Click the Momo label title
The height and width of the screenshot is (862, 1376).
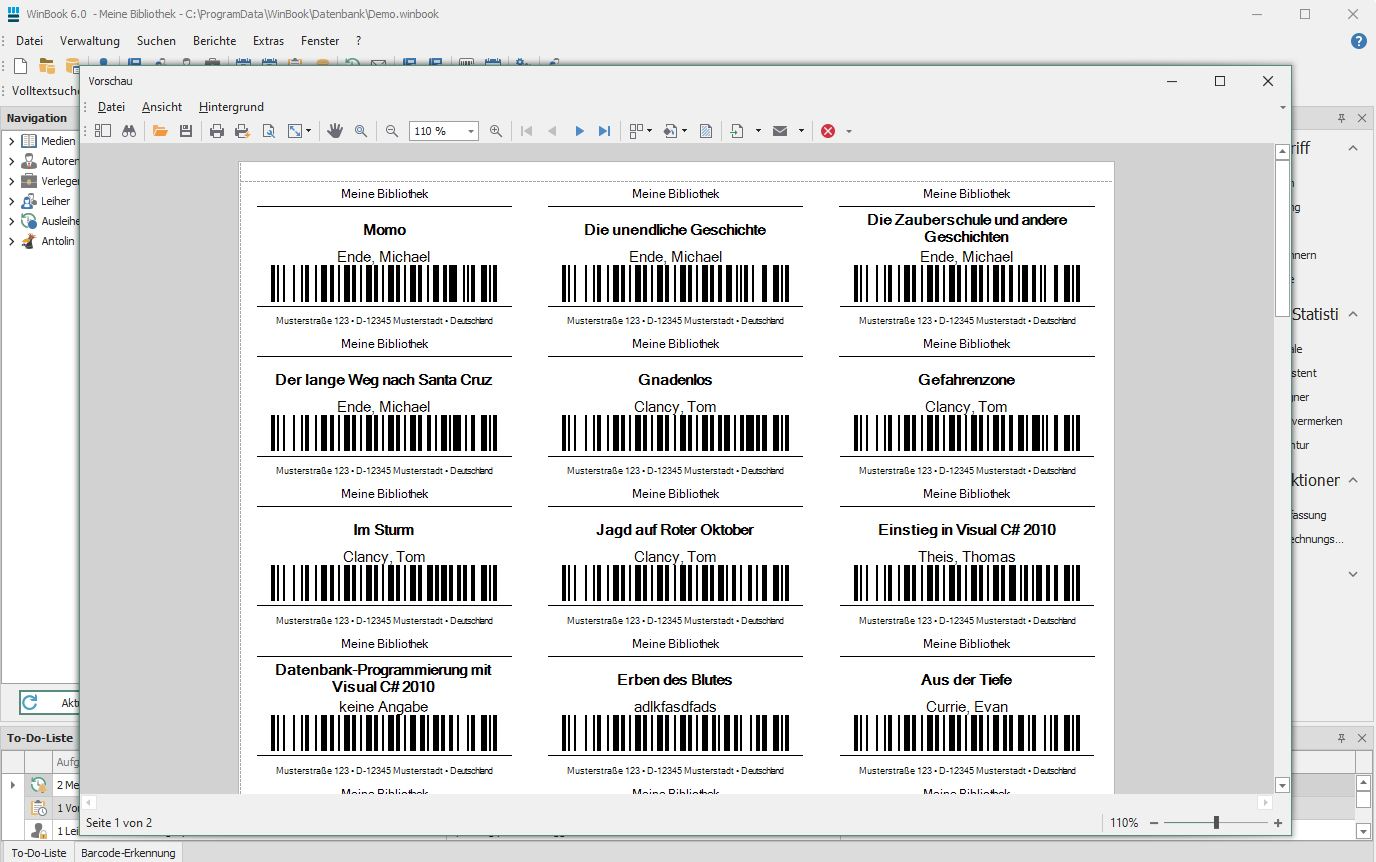tap(385, 230)
